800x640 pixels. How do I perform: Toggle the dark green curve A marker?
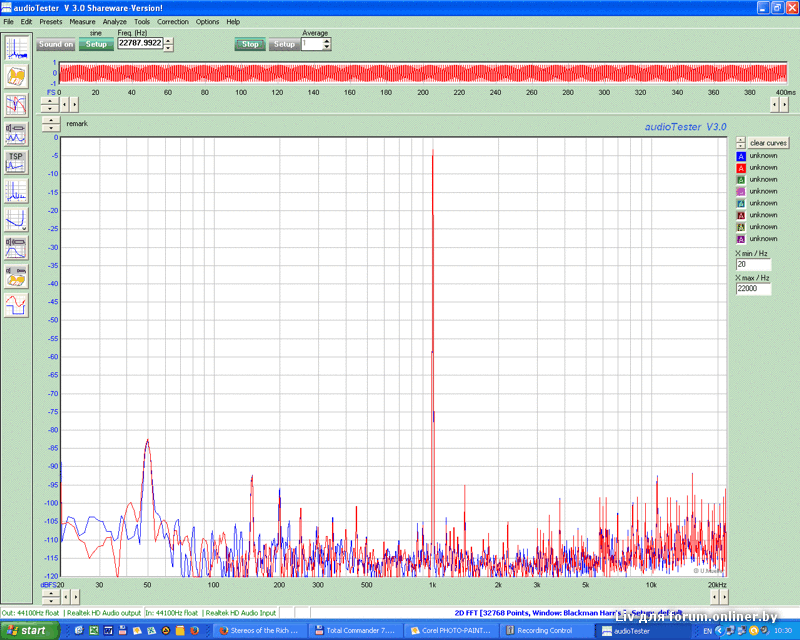(x=741, y=179)
